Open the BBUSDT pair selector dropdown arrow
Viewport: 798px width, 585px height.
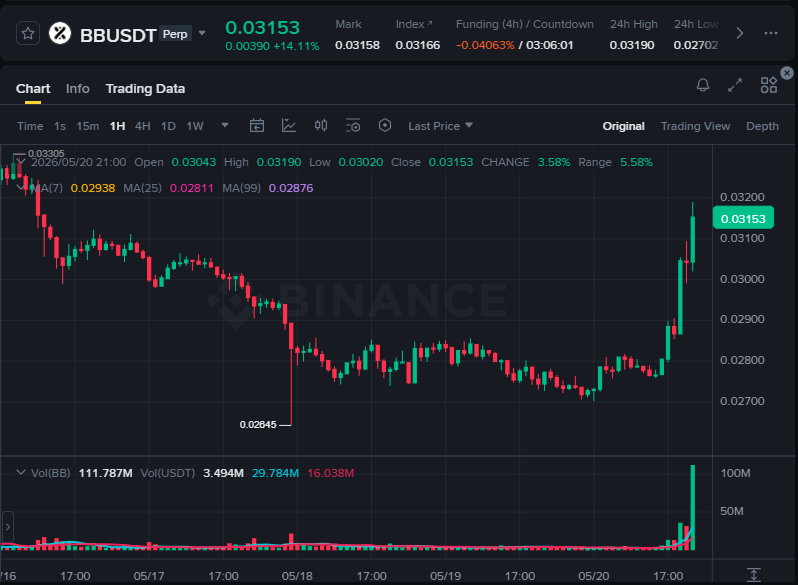pyautogui.click(x=202, y=34)
